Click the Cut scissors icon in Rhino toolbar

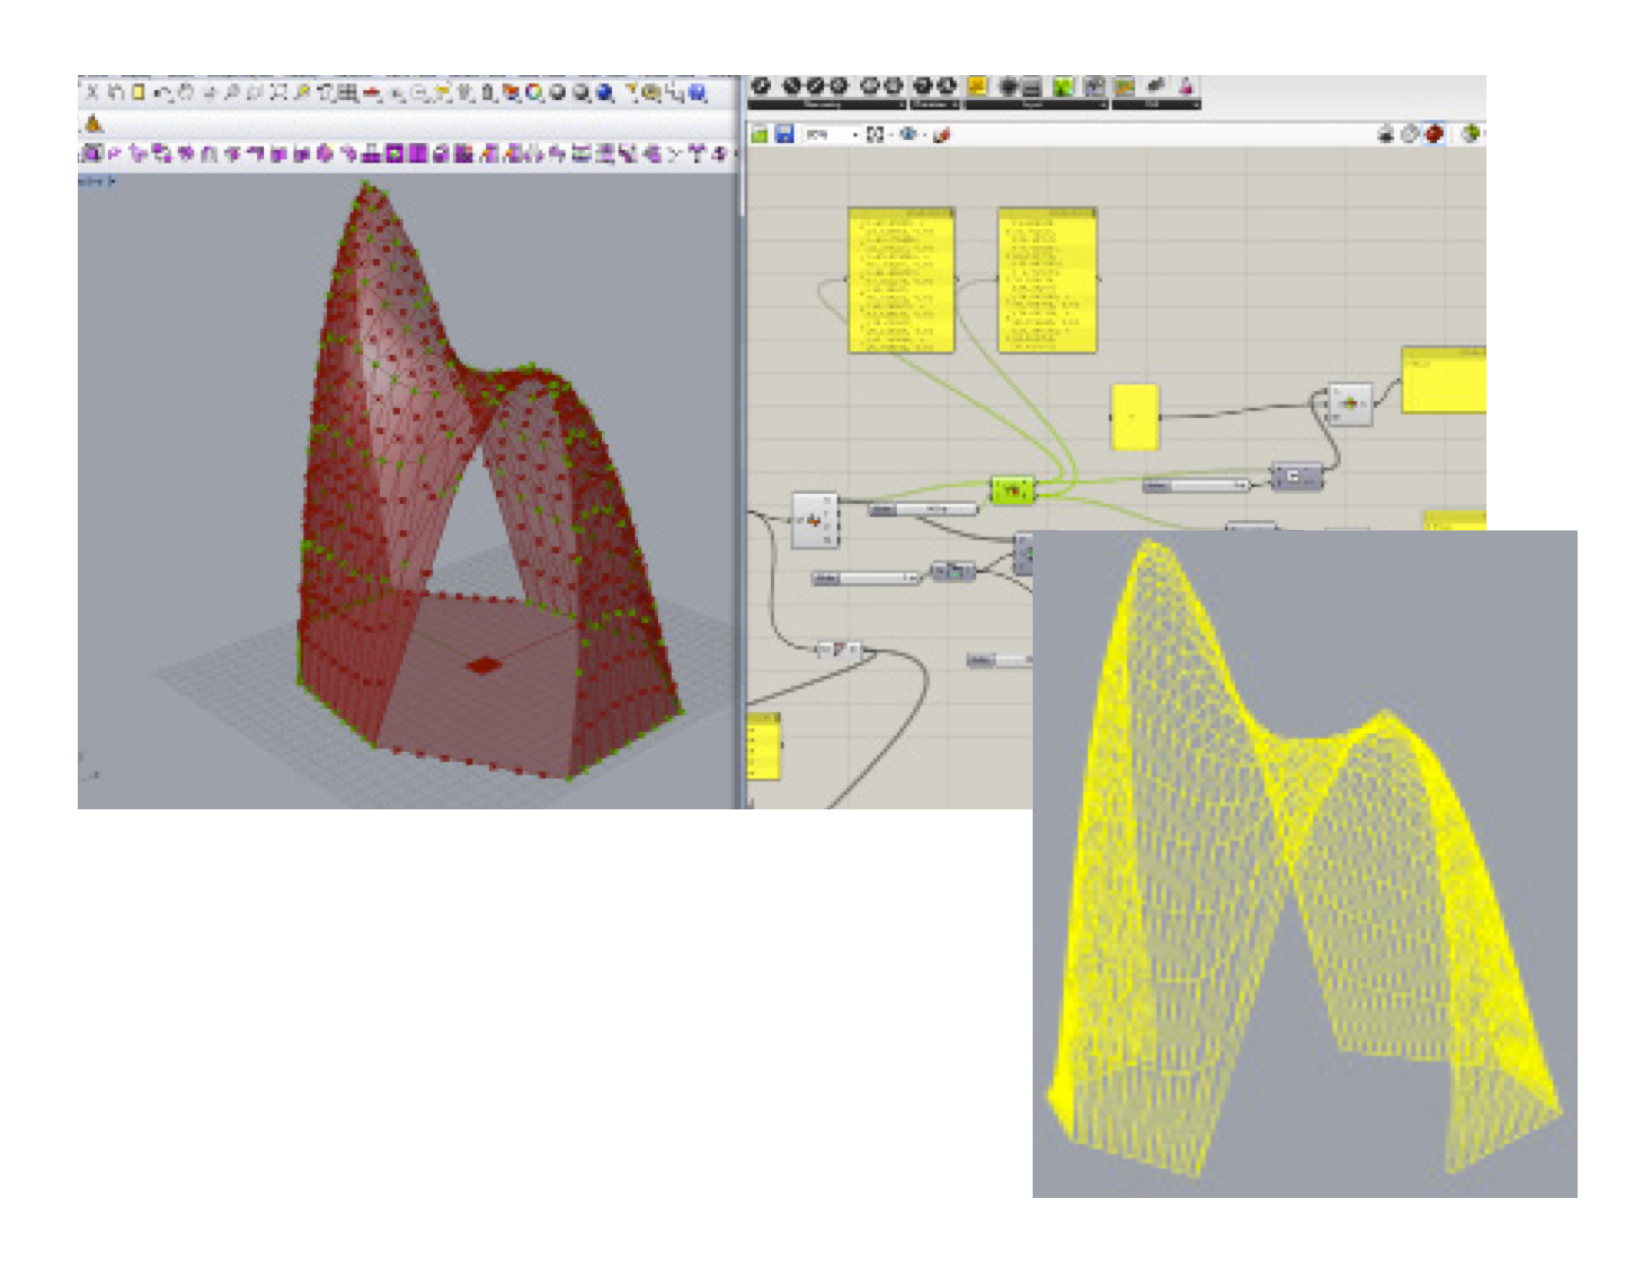(x=93, y=93)
